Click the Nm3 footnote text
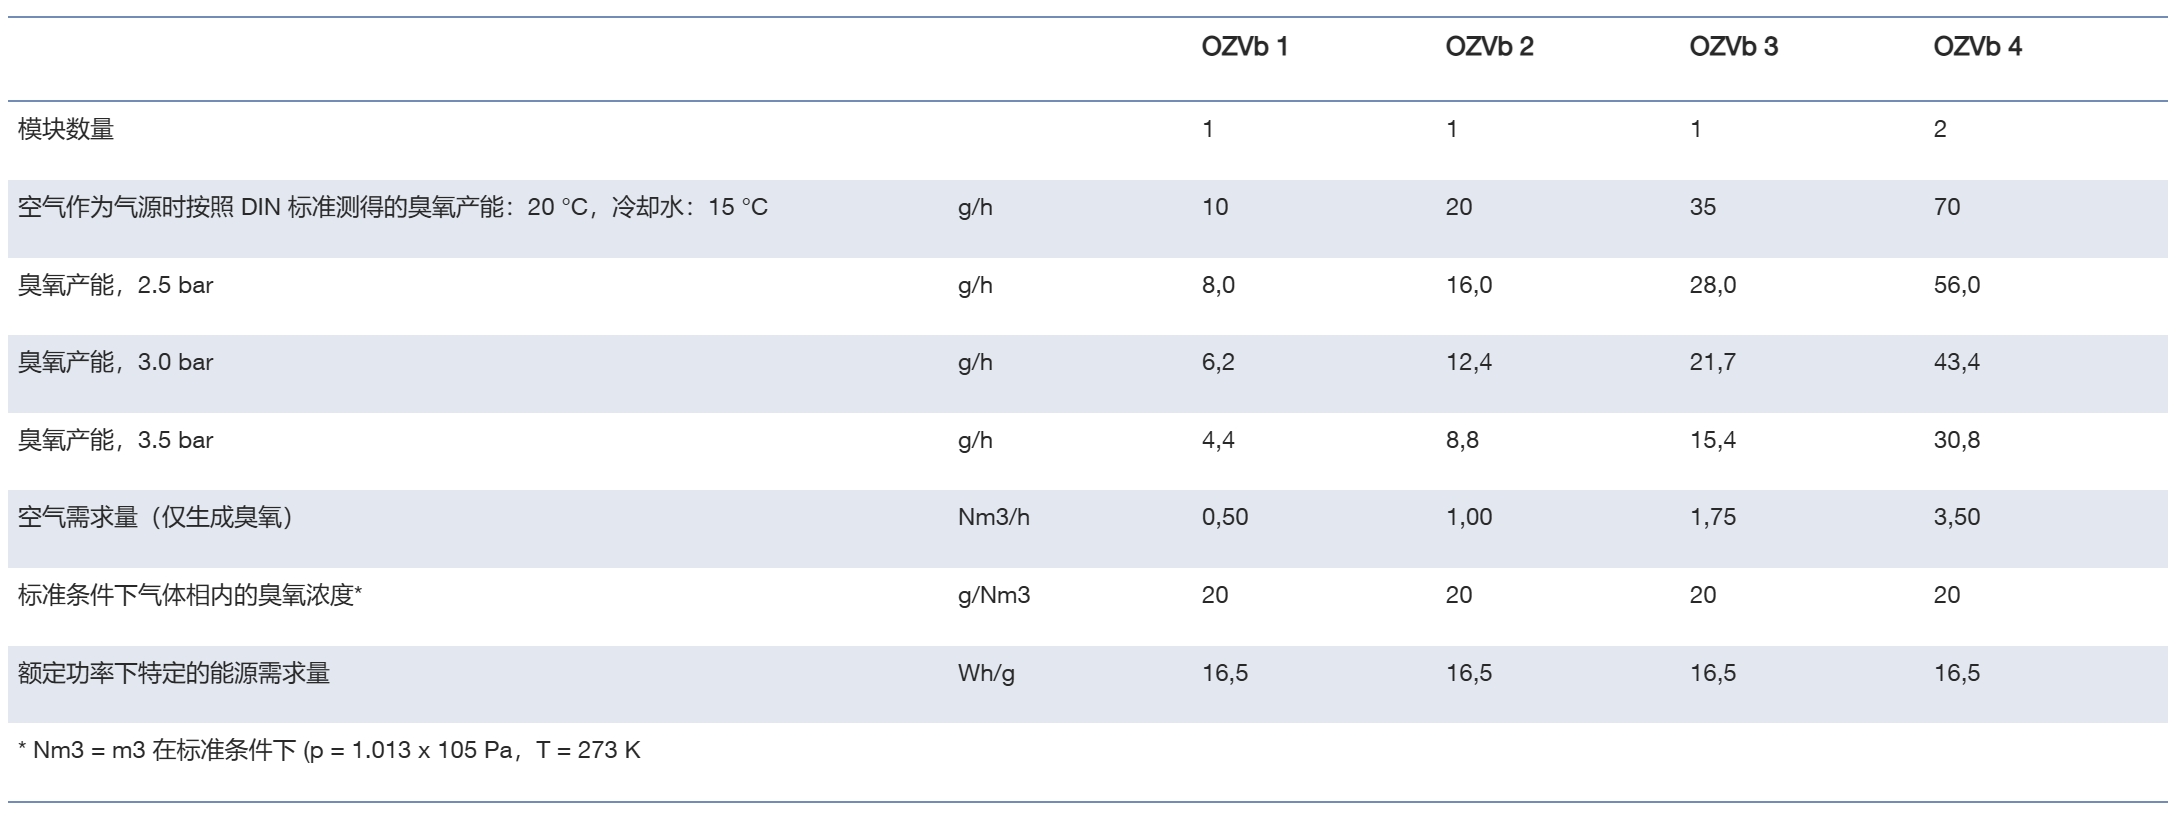Viewport: 2181px width, 821px height. point(329,750)
